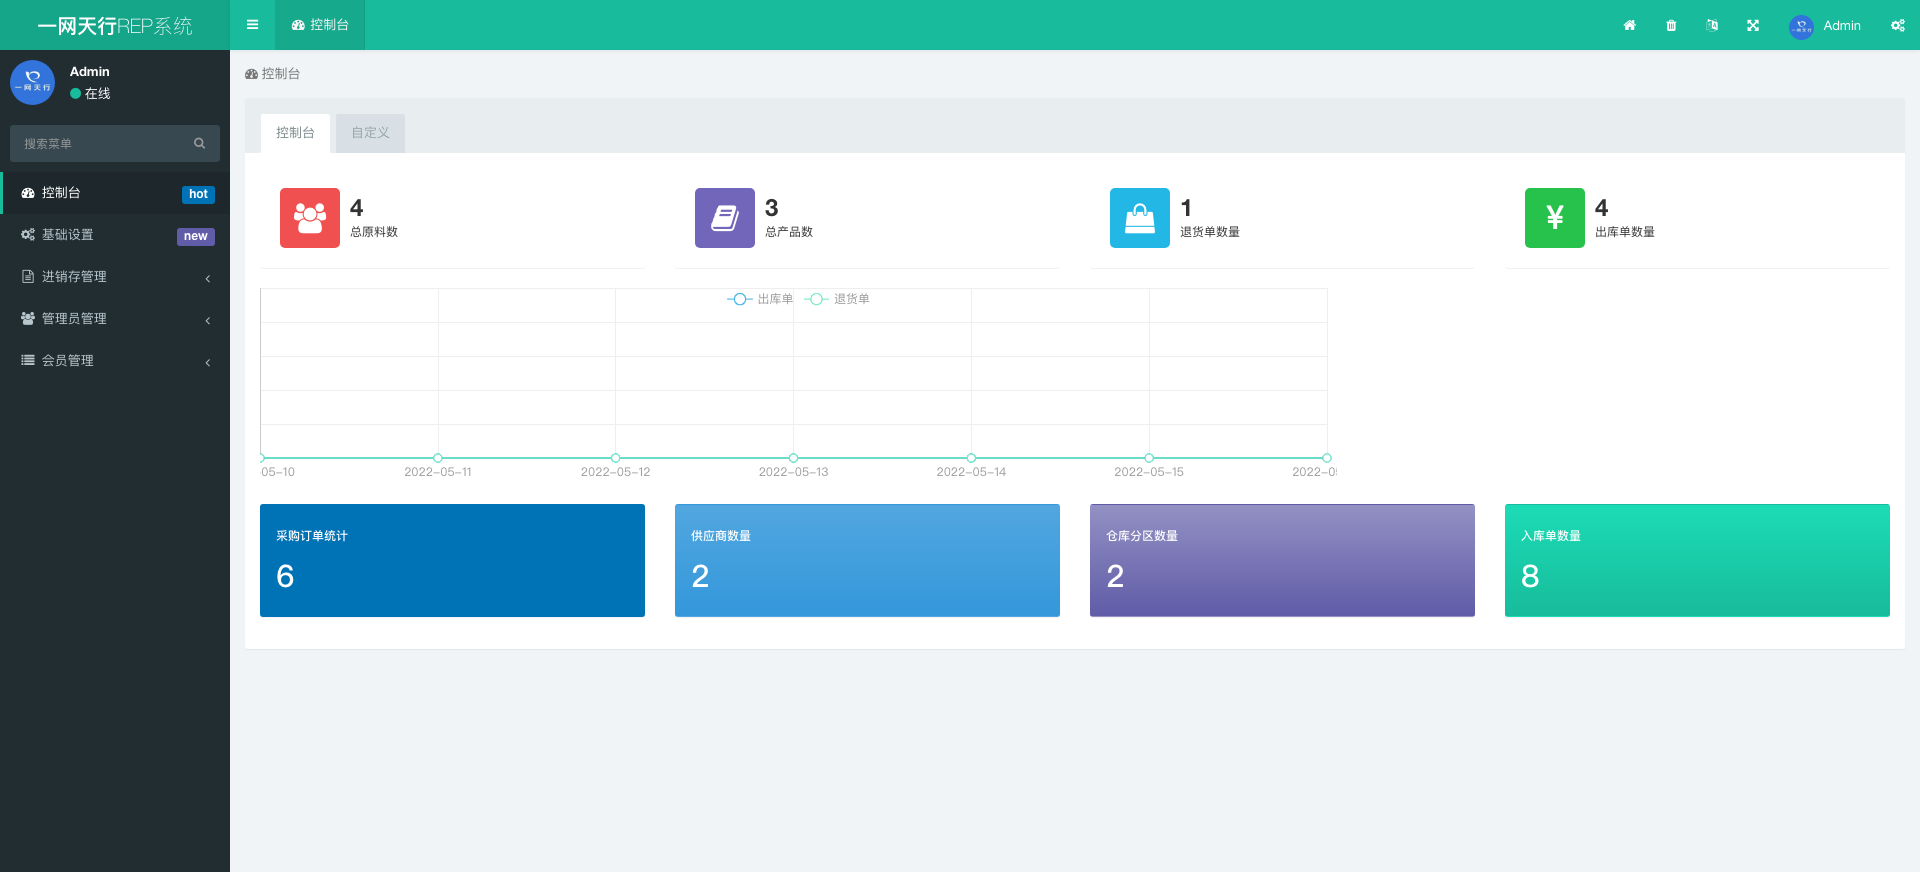Image resolution: width=1920 pixels, height=872 pixels.
Task: Expand the 进销存管理 sidebar menu
Action: pos(115,277)
